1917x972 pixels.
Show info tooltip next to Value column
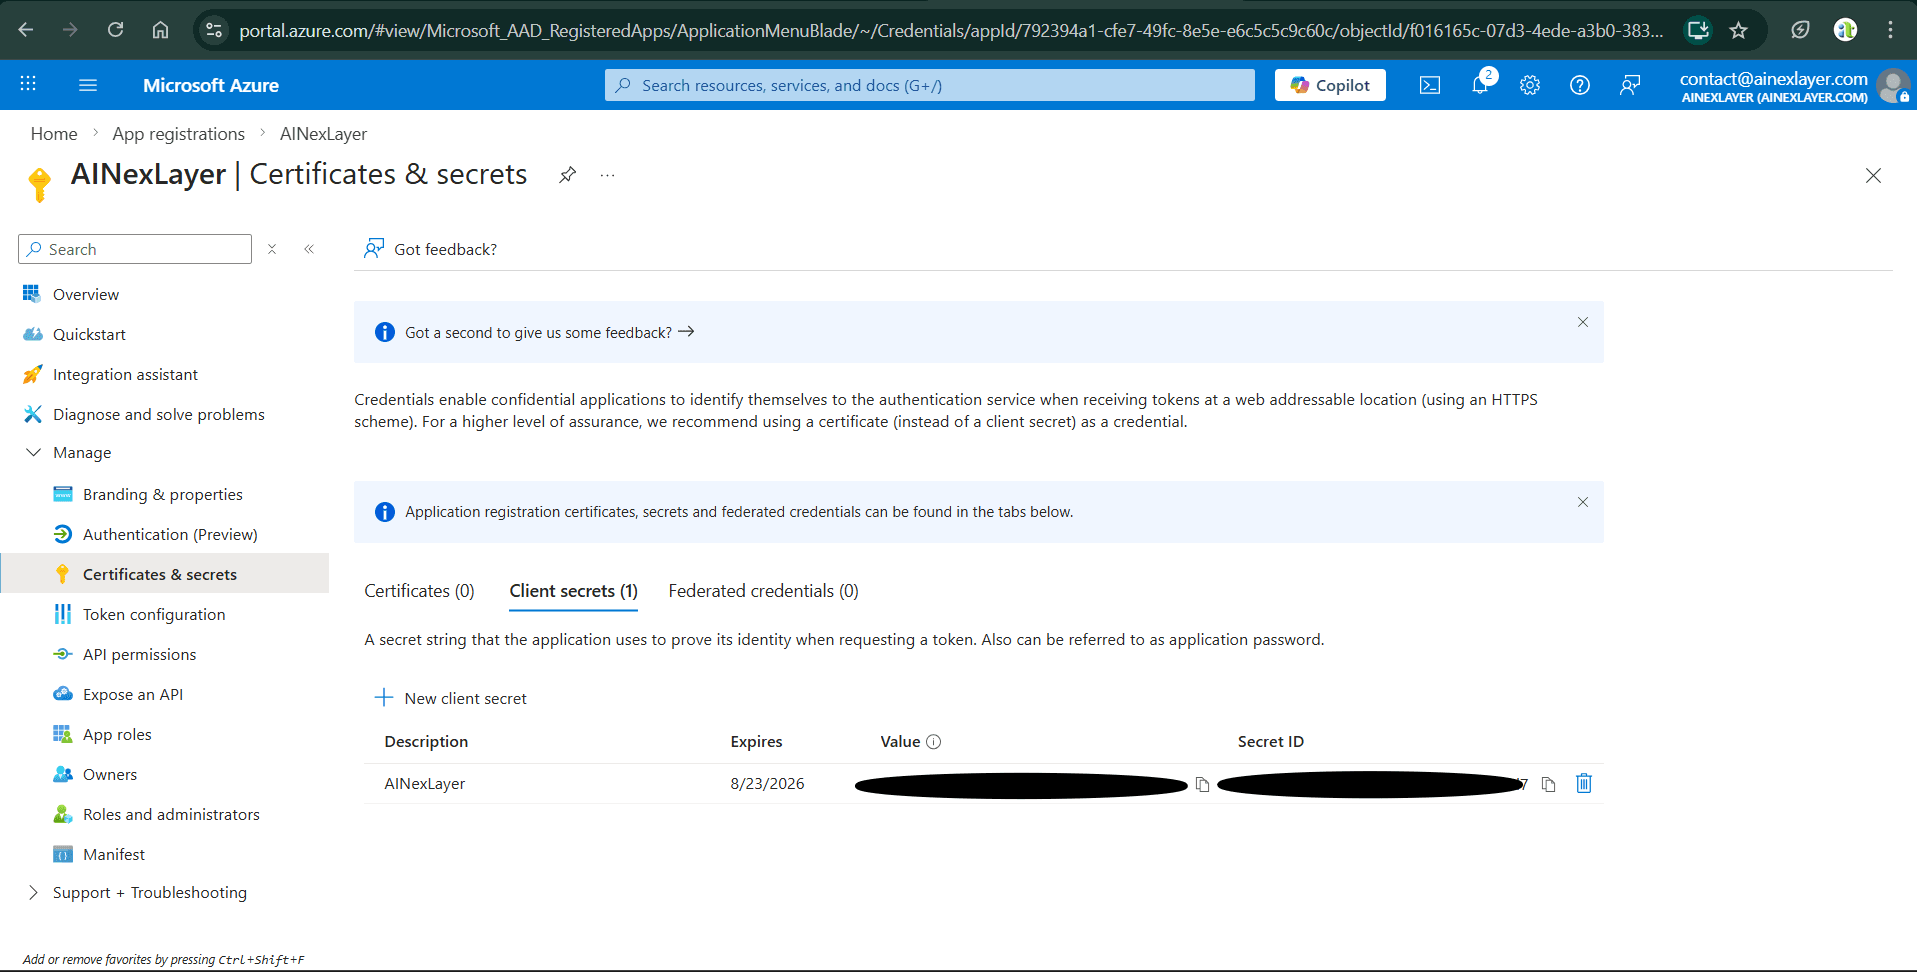pos(934,742)
